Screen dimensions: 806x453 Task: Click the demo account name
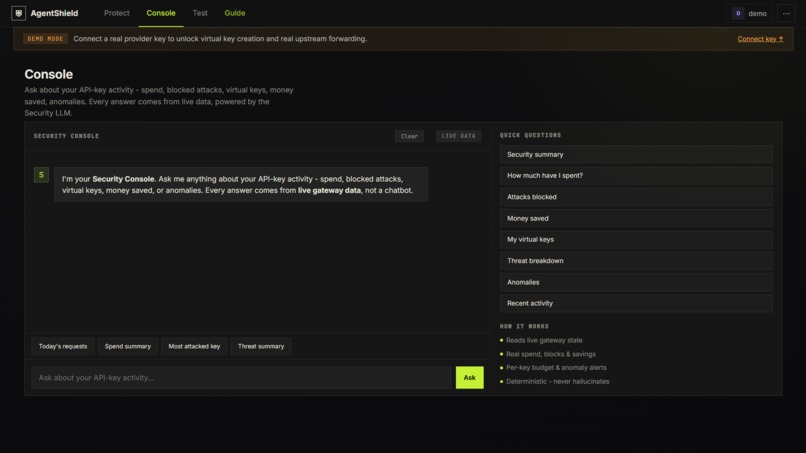point(757,14)
